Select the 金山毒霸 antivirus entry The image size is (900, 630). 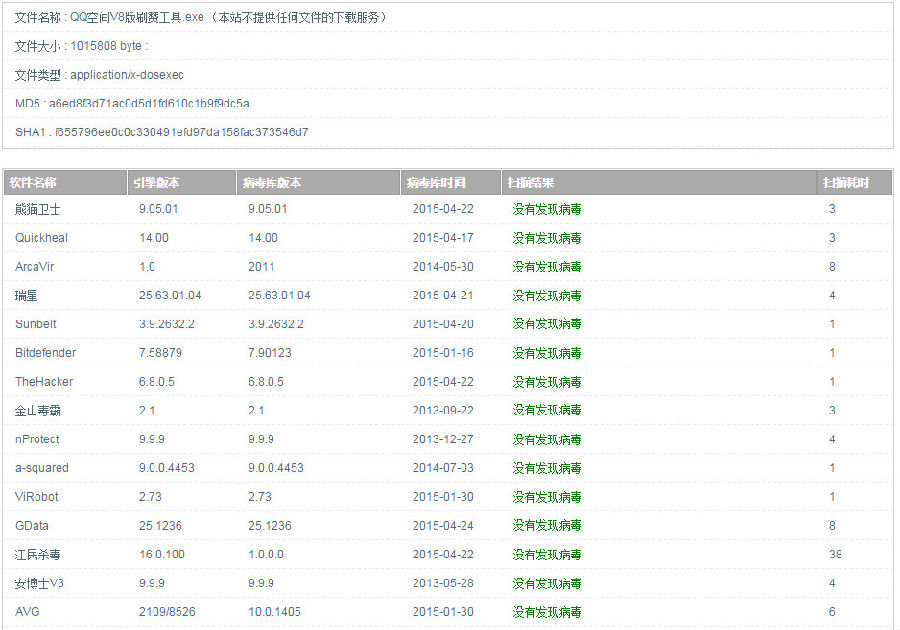point(38,410)
